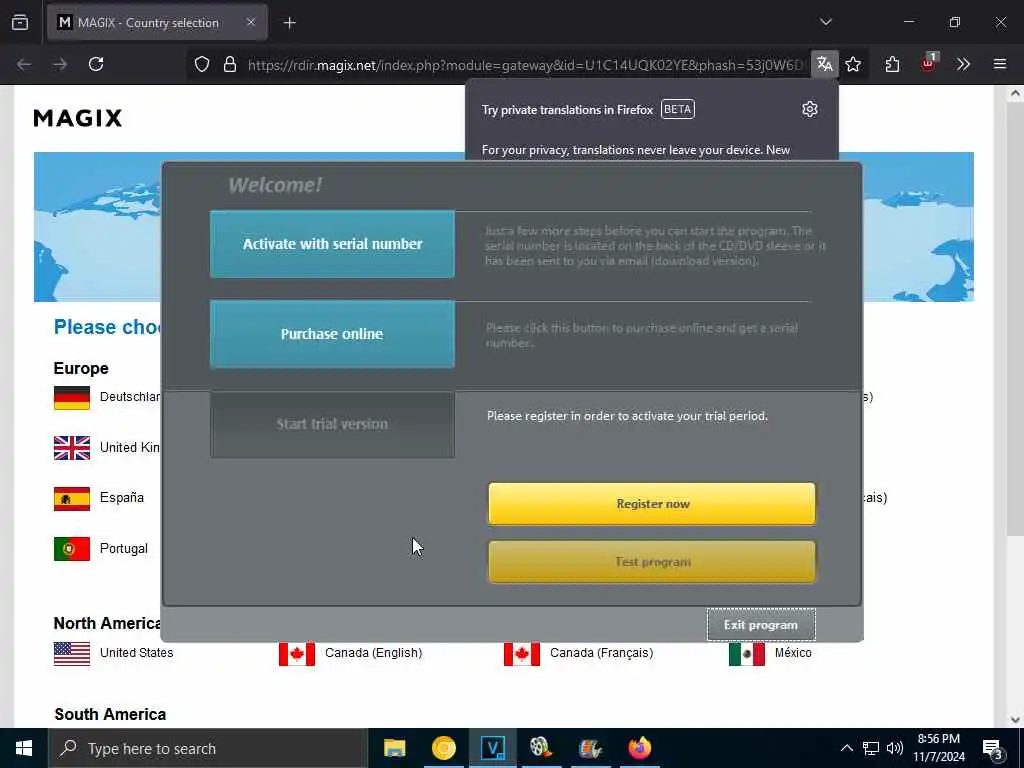Select the Portugal flag icon

click(72, 549)
